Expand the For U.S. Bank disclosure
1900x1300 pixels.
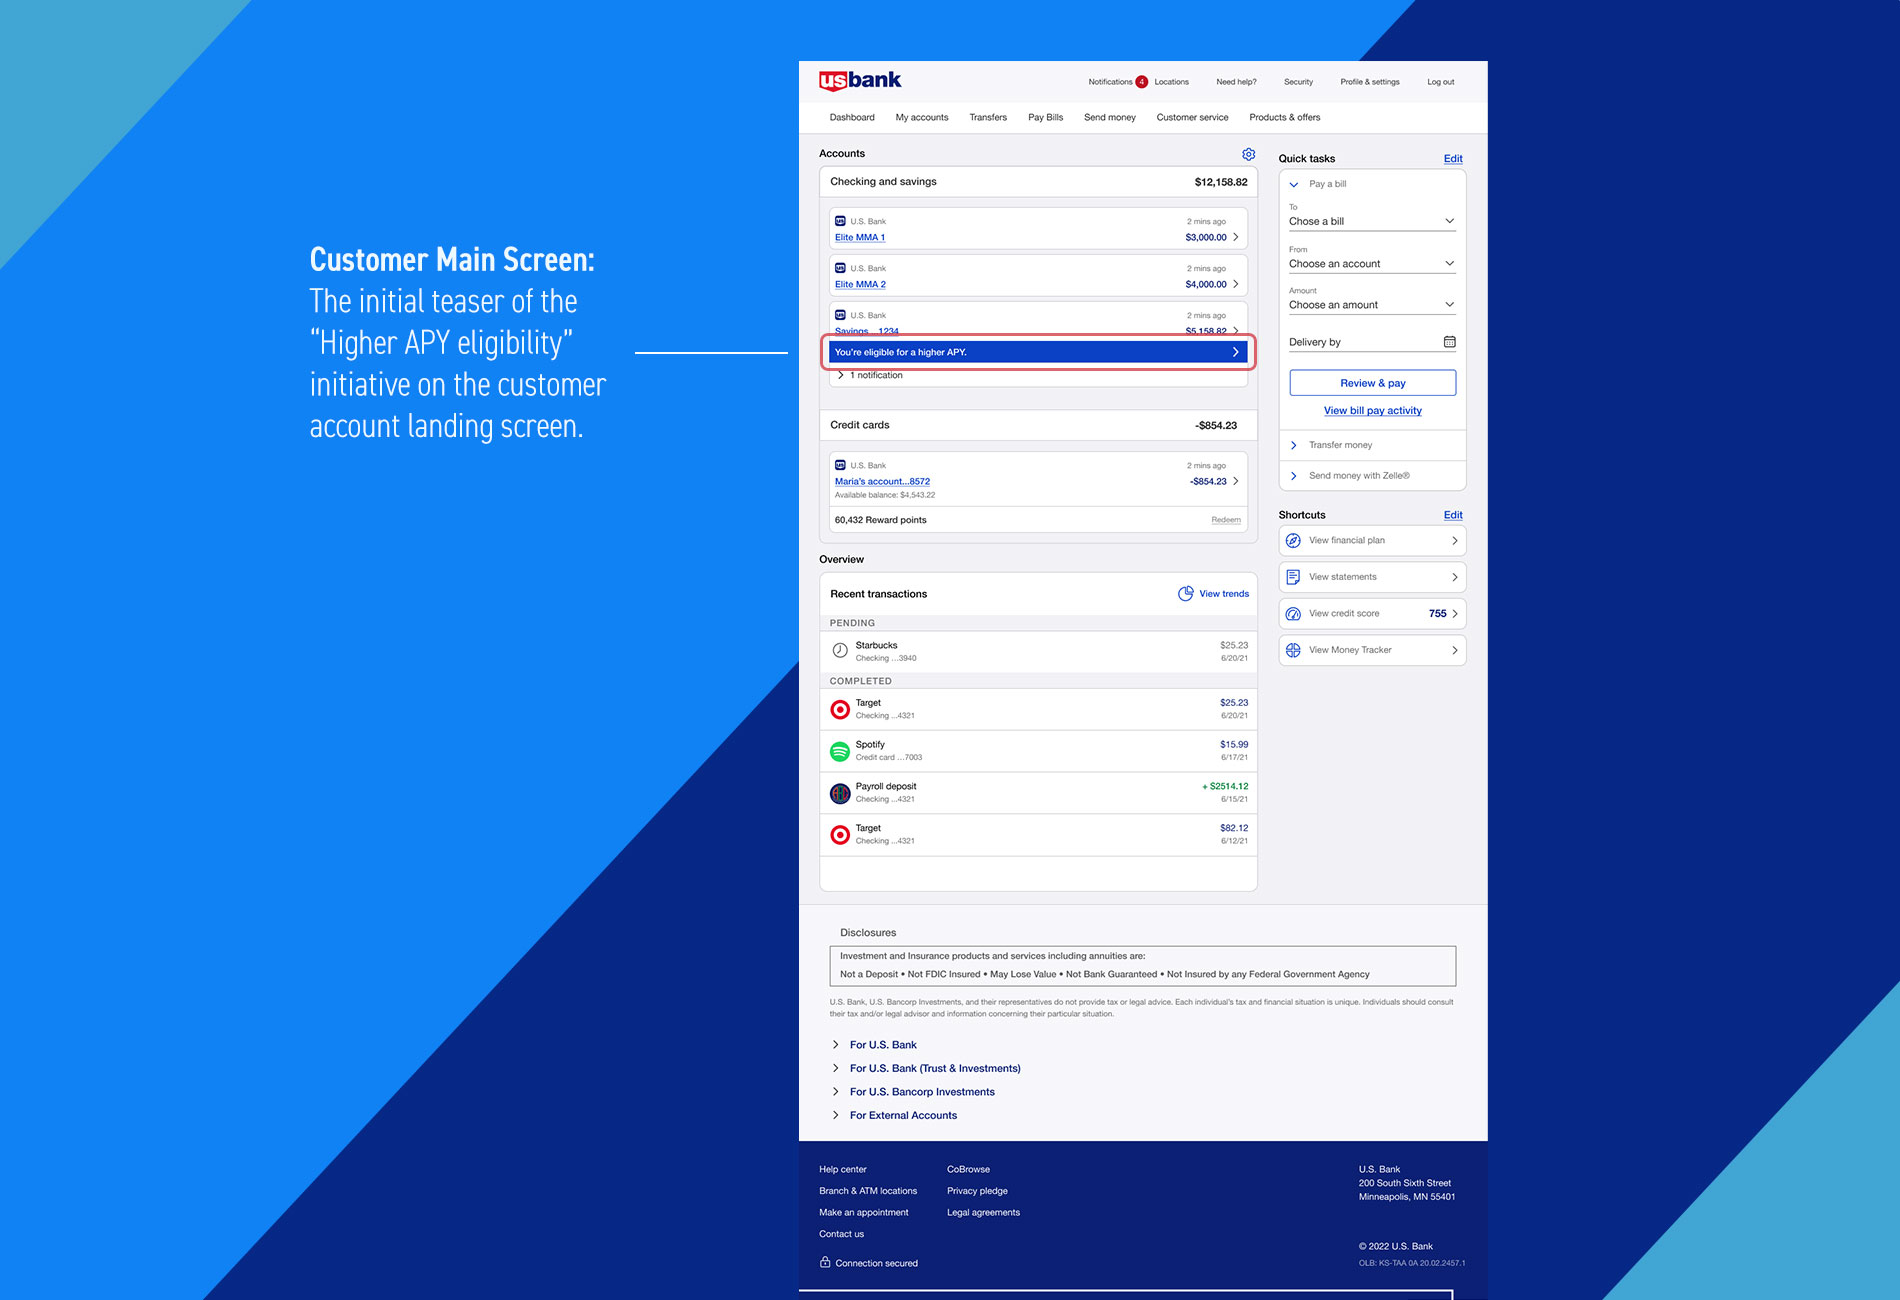pos(835,1045)
